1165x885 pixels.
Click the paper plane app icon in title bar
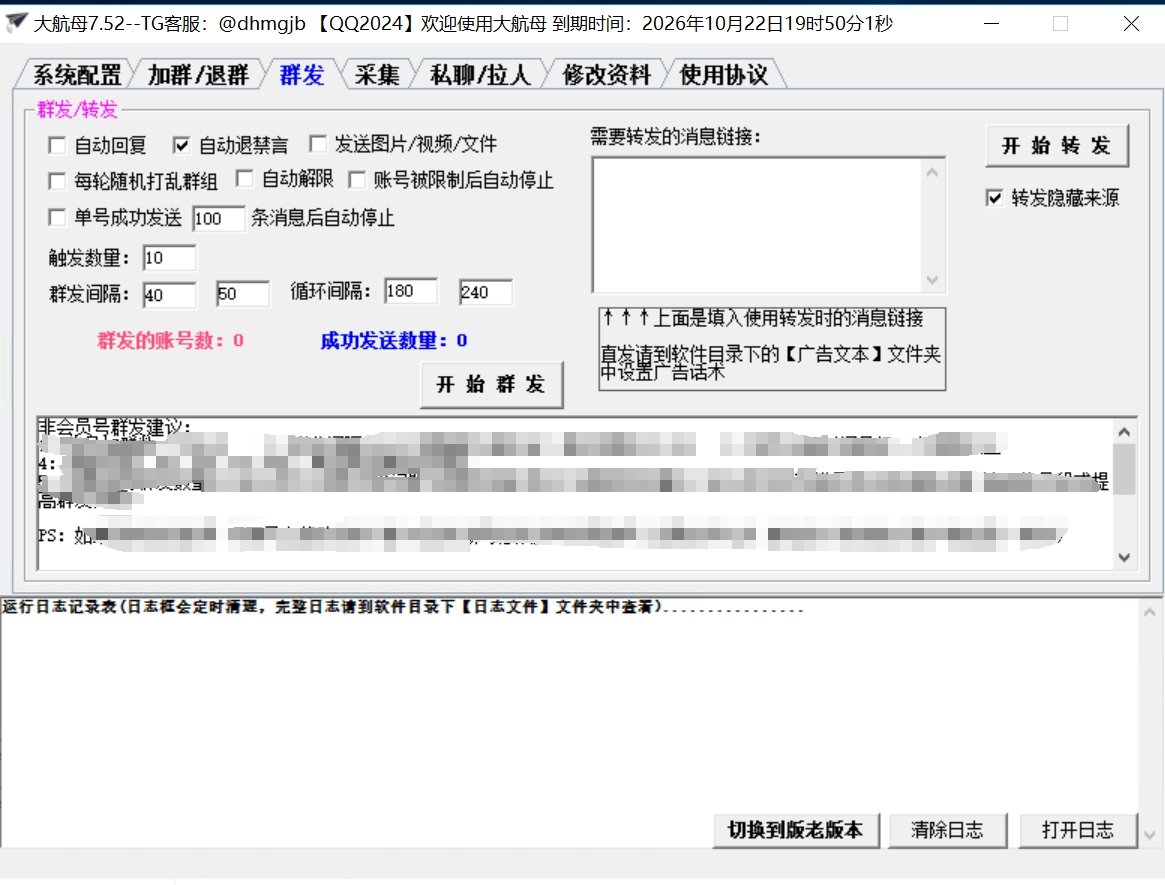16,22
